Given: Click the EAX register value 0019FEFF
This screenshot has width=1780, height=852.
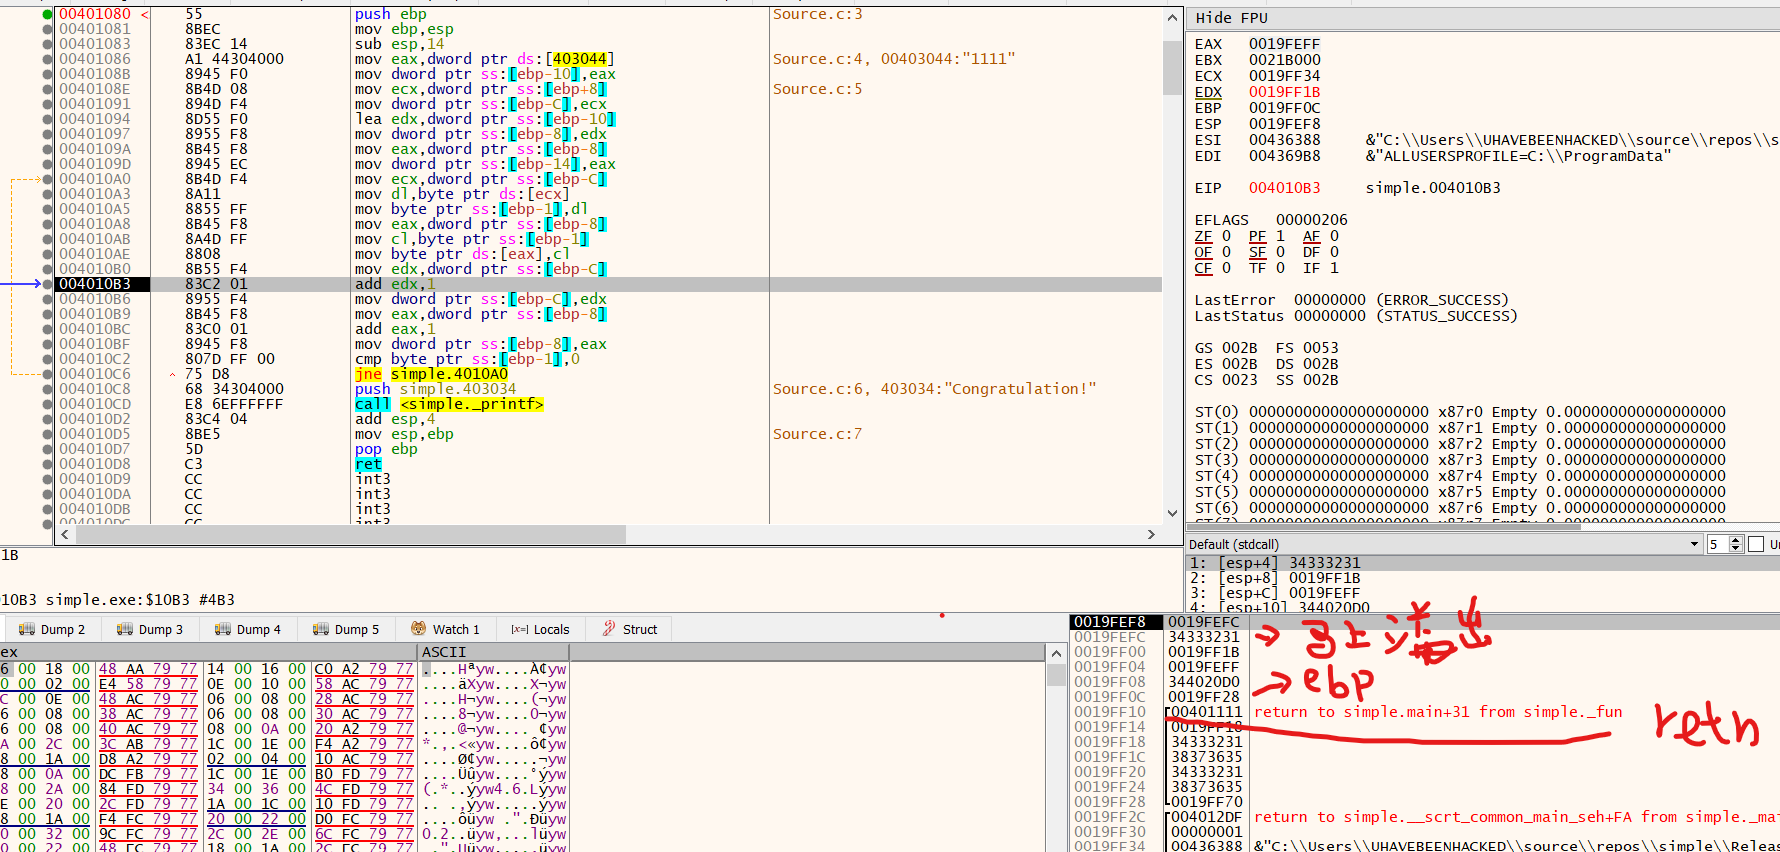Looking at the screenshot, I should click(1284, 44).
